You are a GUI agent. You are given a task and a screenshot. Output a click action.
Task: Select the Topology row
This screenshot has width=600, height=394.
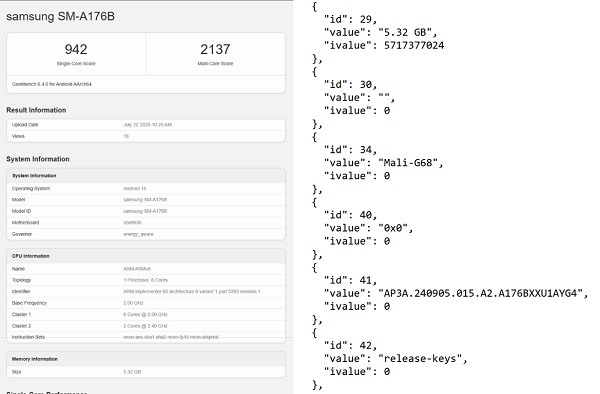pos(146,280)
